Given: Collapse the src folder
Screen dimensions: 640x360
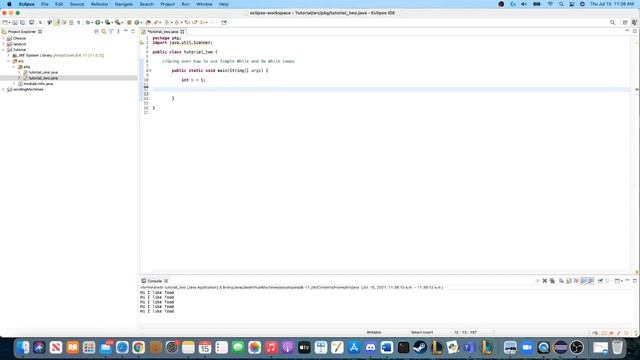Looking at the screenshot, I should coord(9,61).
